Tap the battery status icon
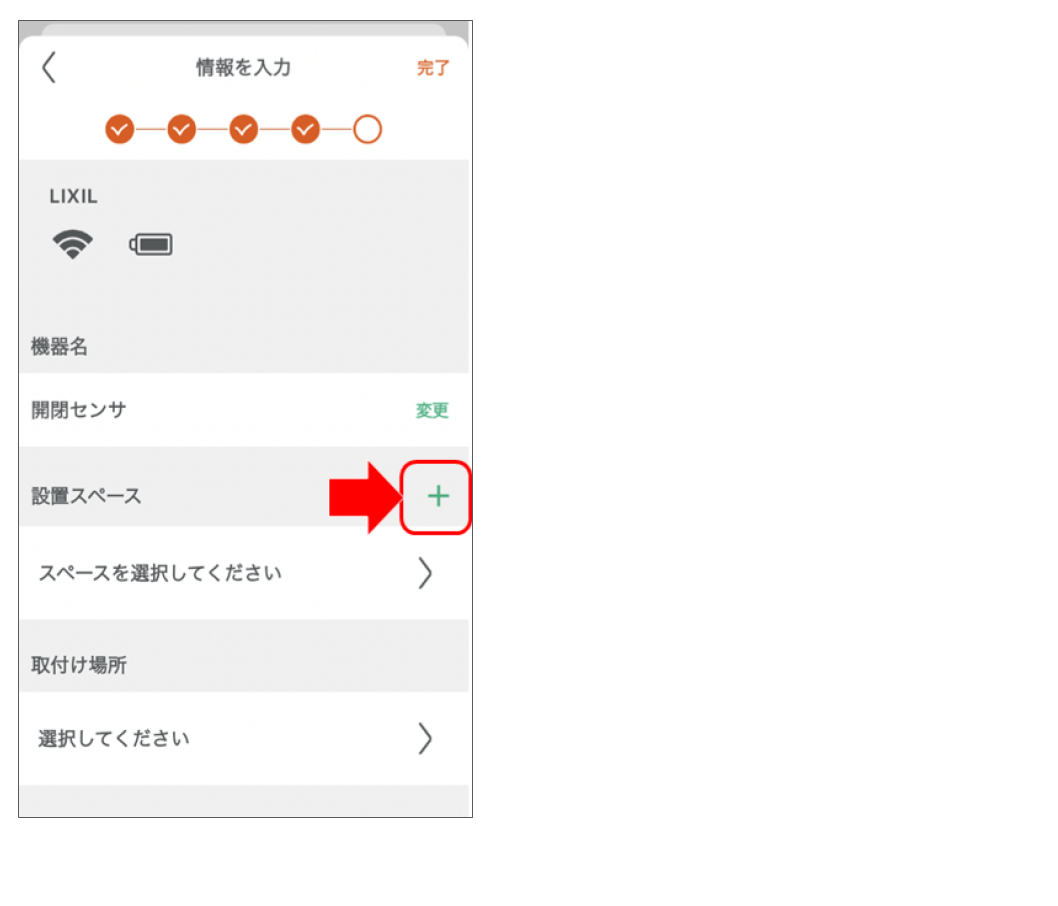This screenshot has width=1058, height=906. tap(150, 244)
